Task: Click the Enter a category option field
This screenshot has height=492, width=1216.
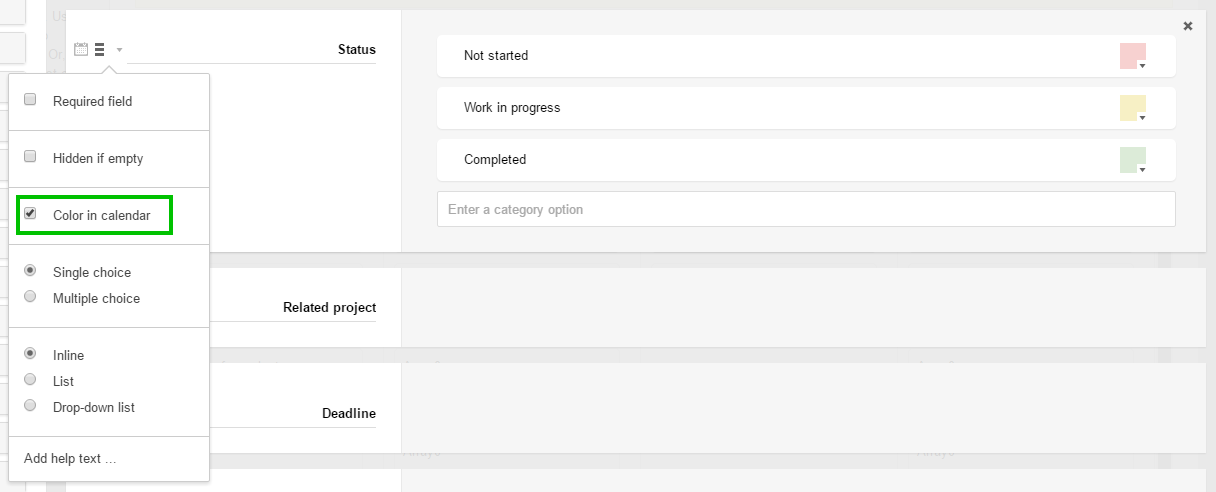Action: [806, 209]
